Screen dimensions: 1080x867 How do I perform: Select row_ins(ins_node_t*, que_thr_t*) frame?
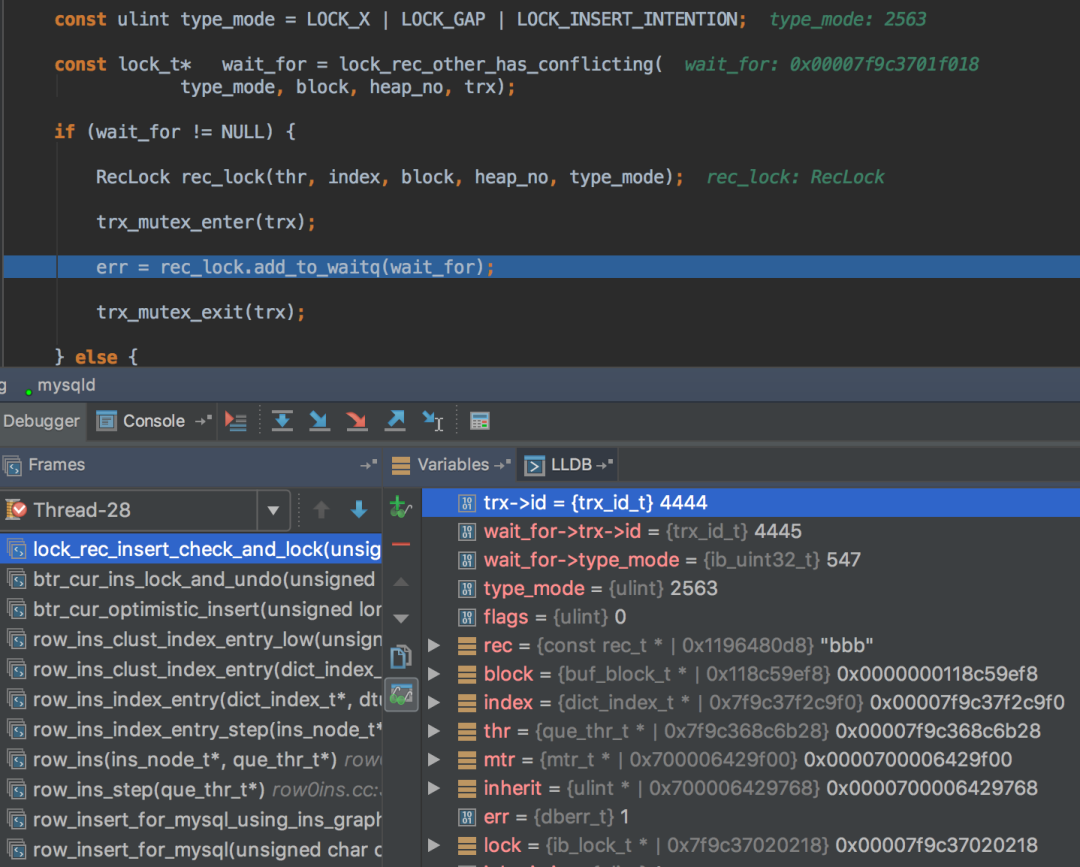(191, 760)
